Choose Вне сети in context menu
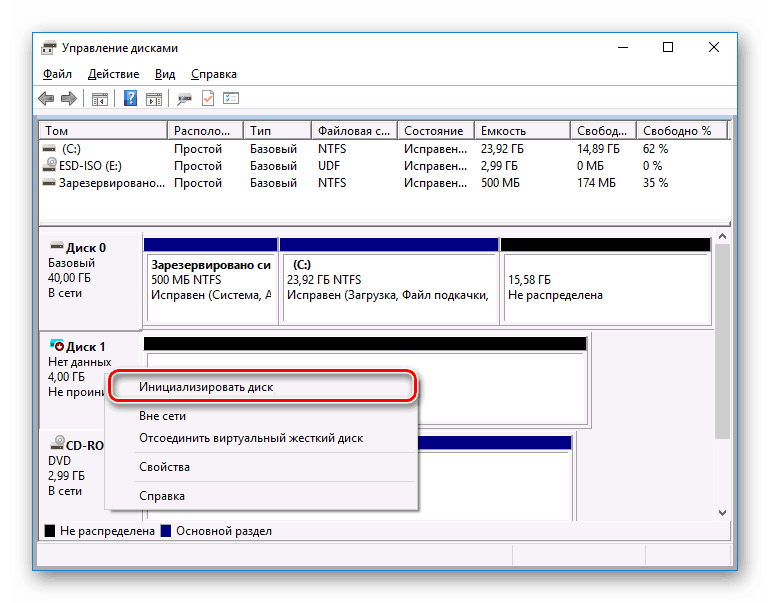This screenshot has height=603, width=770. click(262, 416)
